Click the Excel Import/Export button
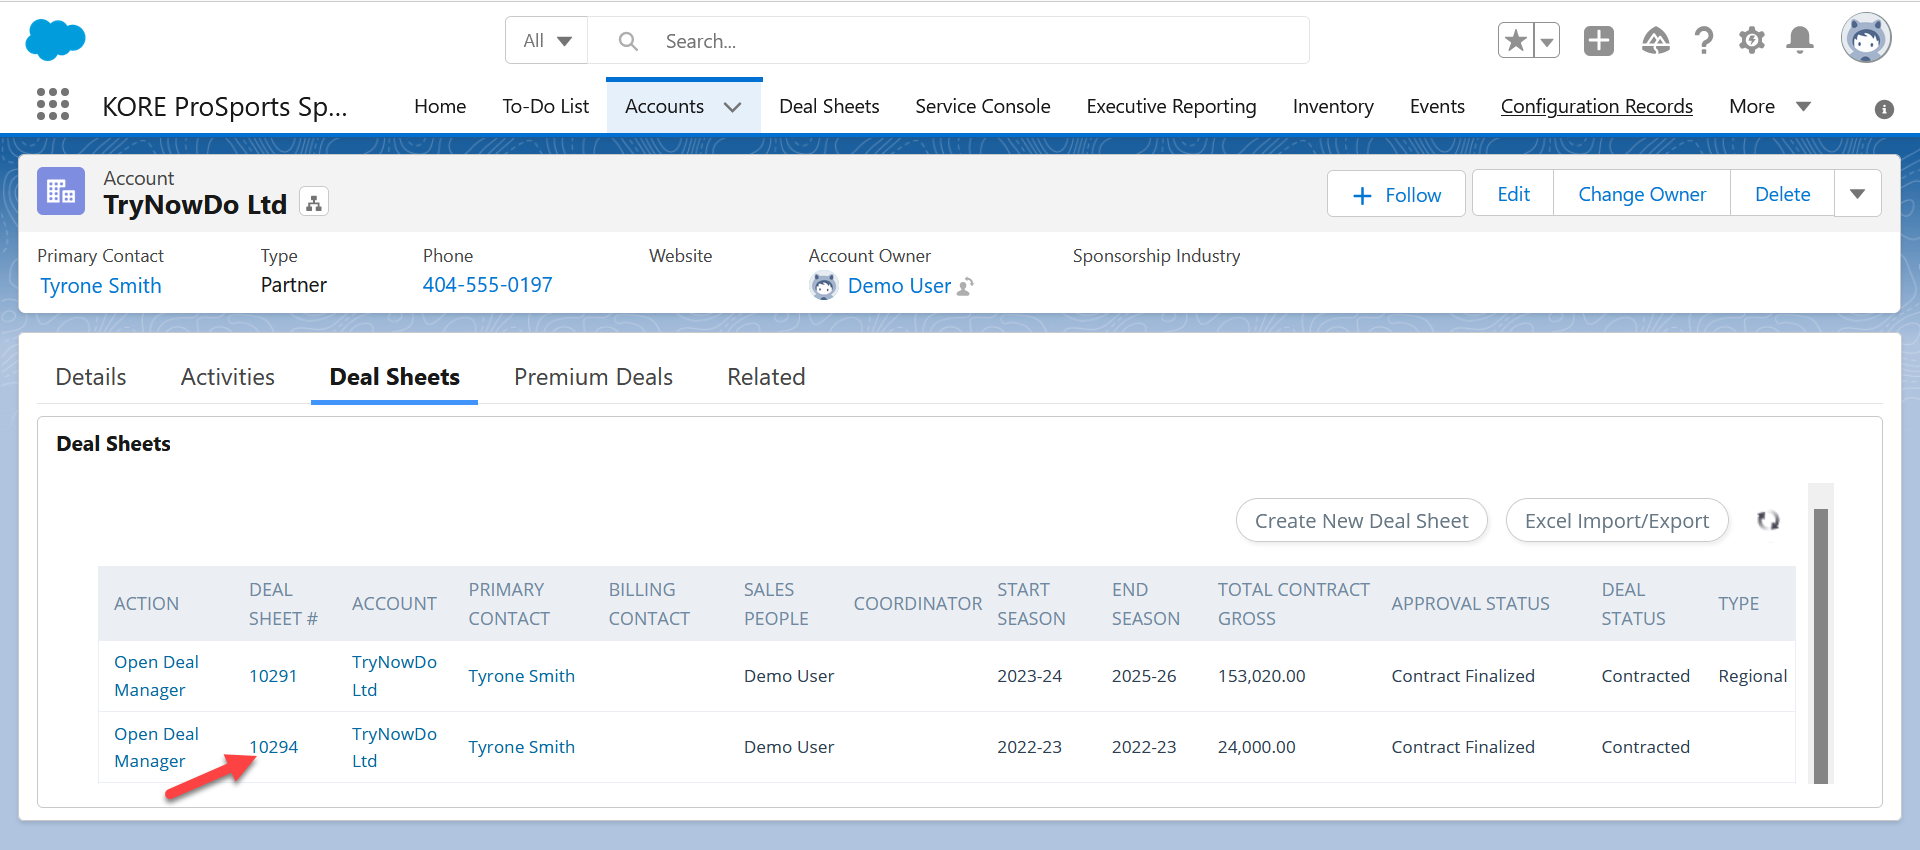Viewport: 1920px width, 850px height. (1617, 520)
